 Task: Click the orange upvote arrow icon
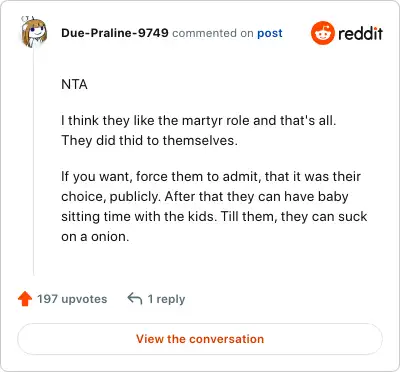(25, 299)
